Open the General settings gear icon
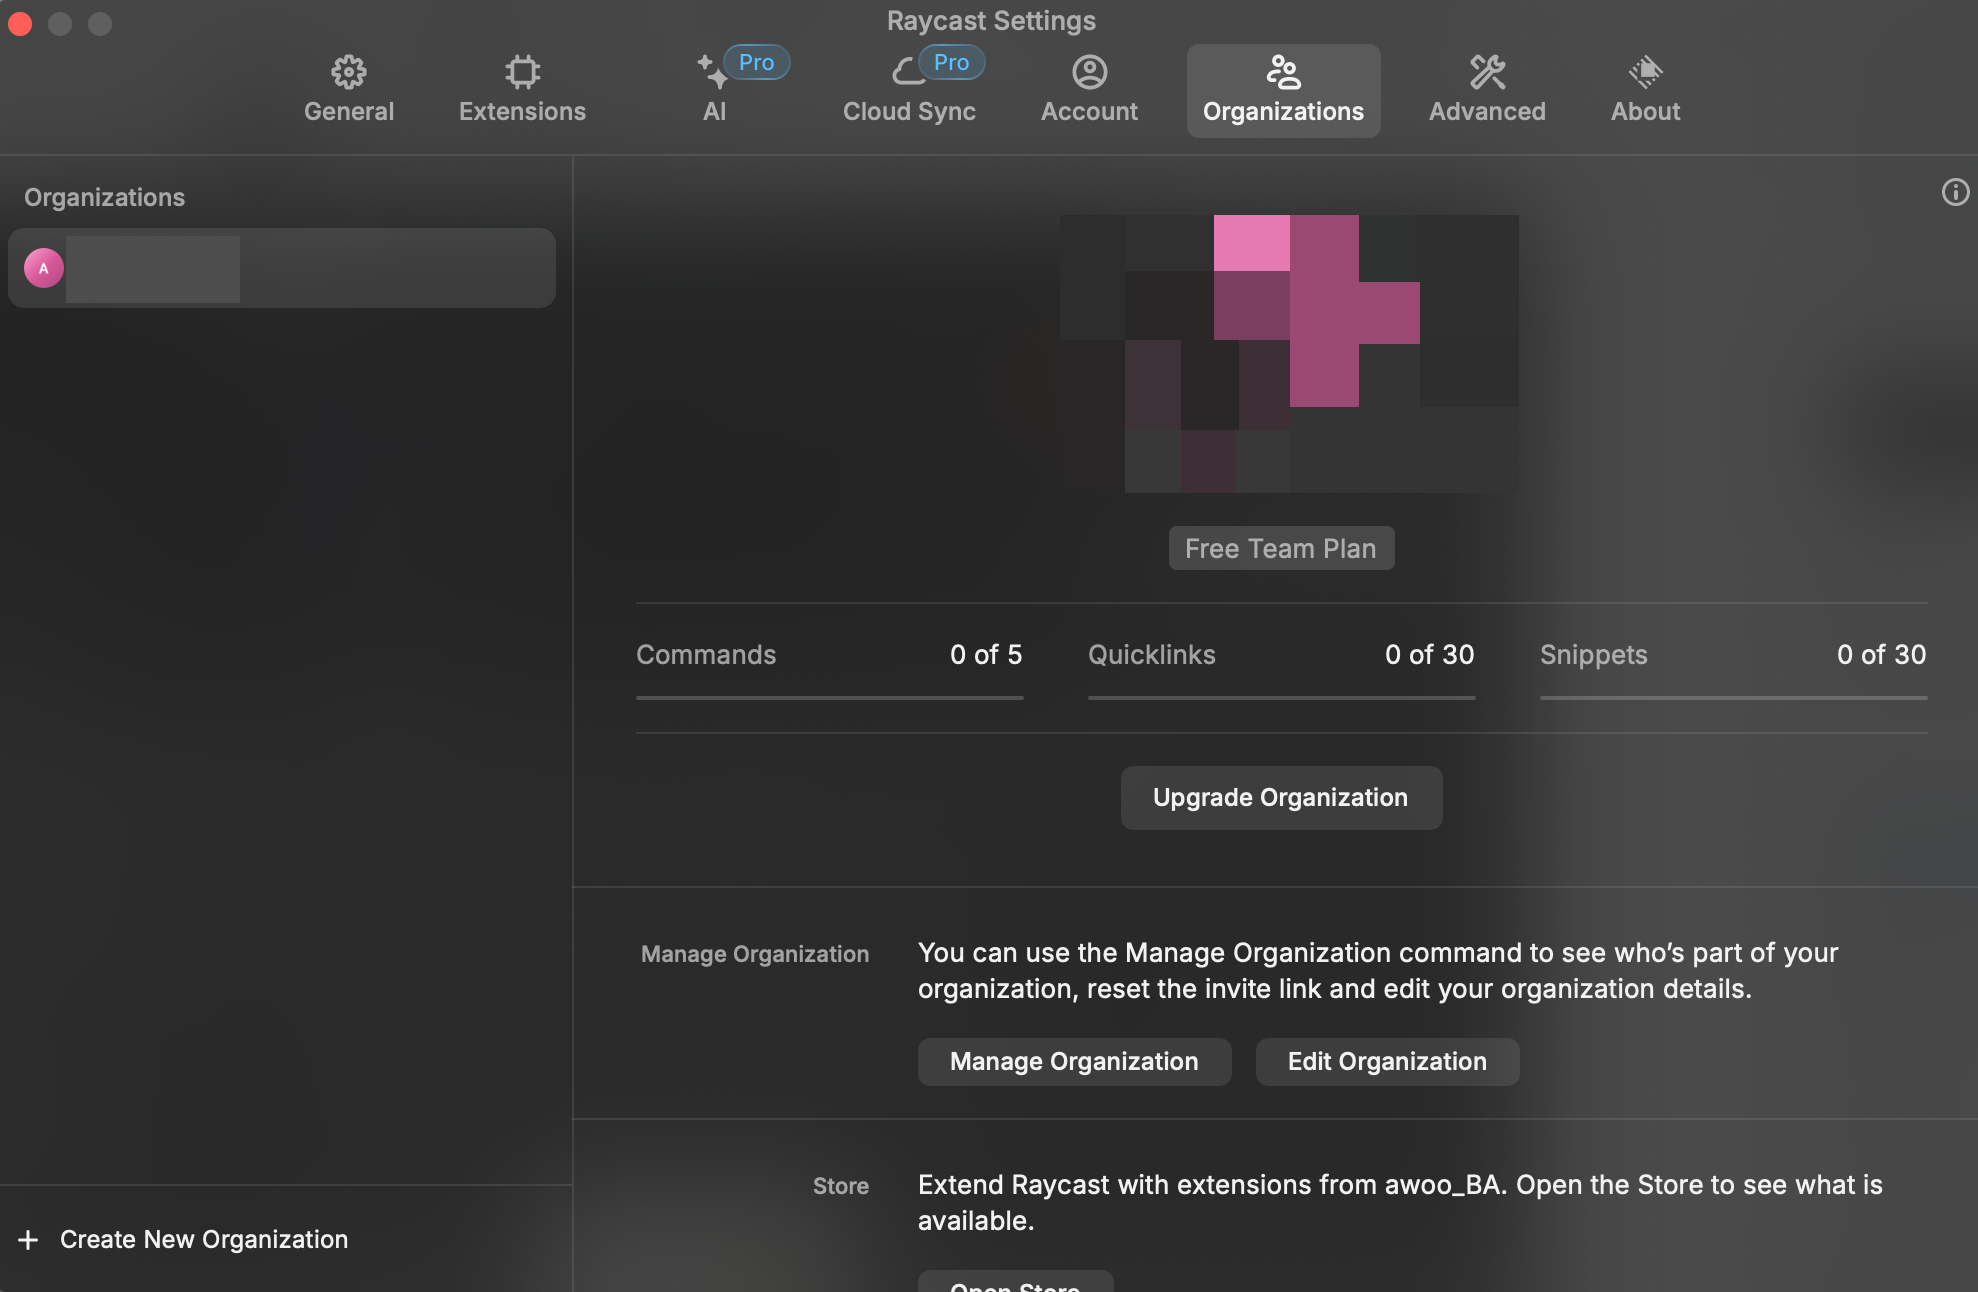 pyautogui.click(x=348, y=72)
